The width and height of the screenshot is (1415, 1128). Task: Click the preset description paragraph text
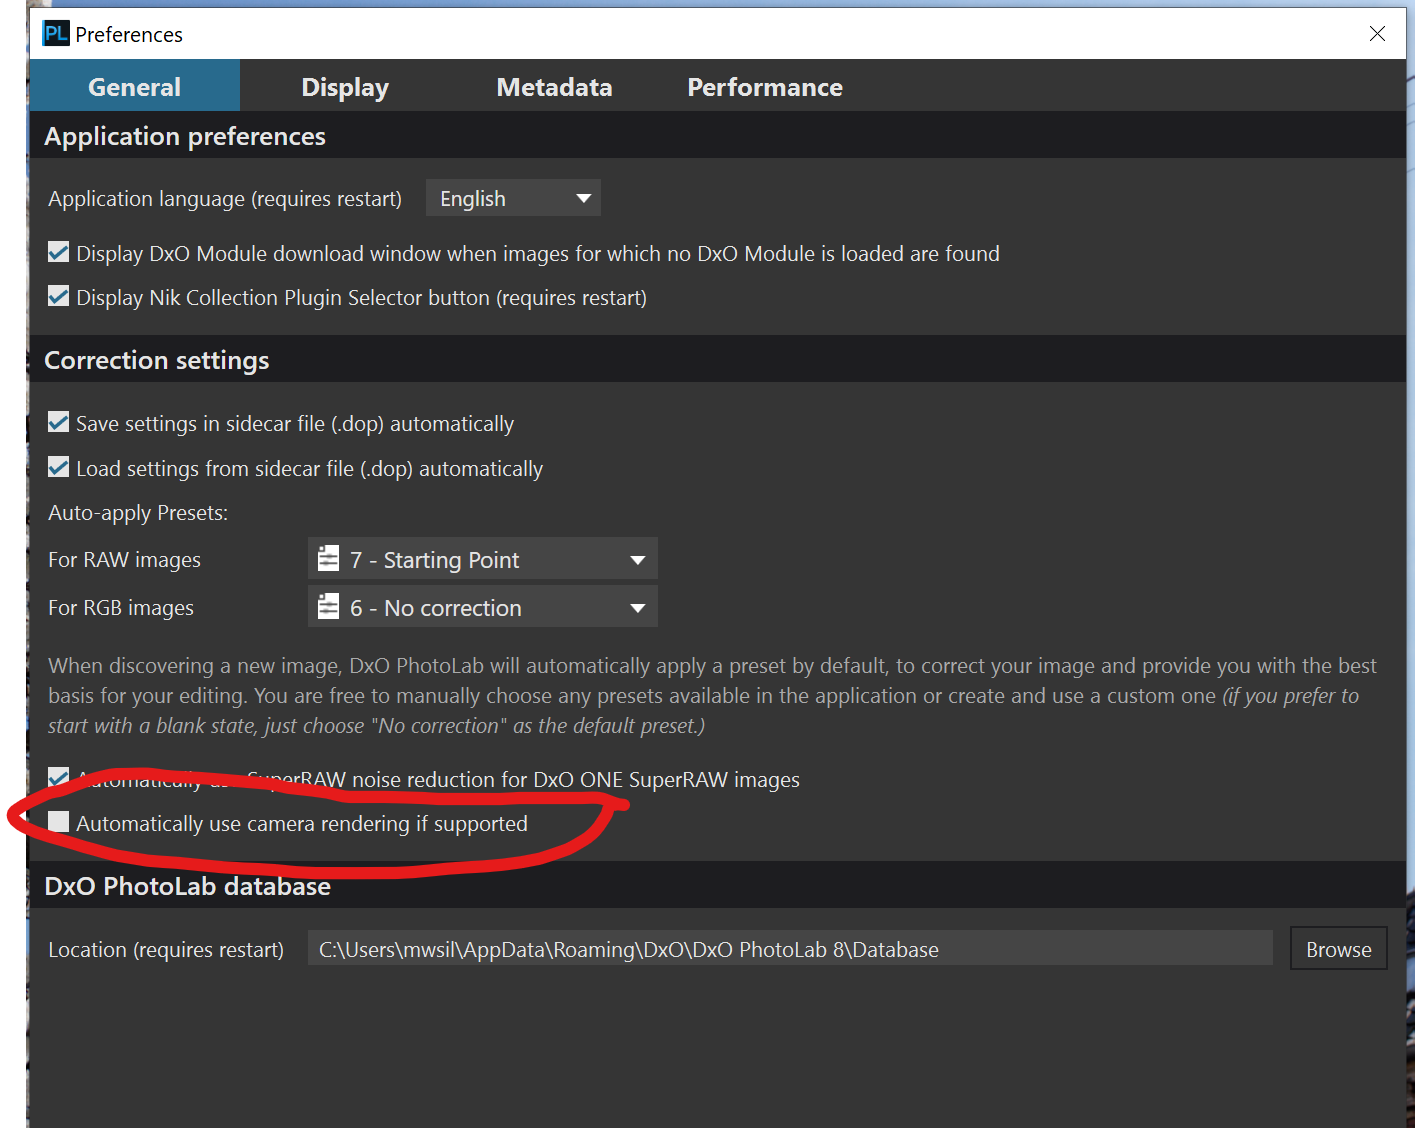712,695
